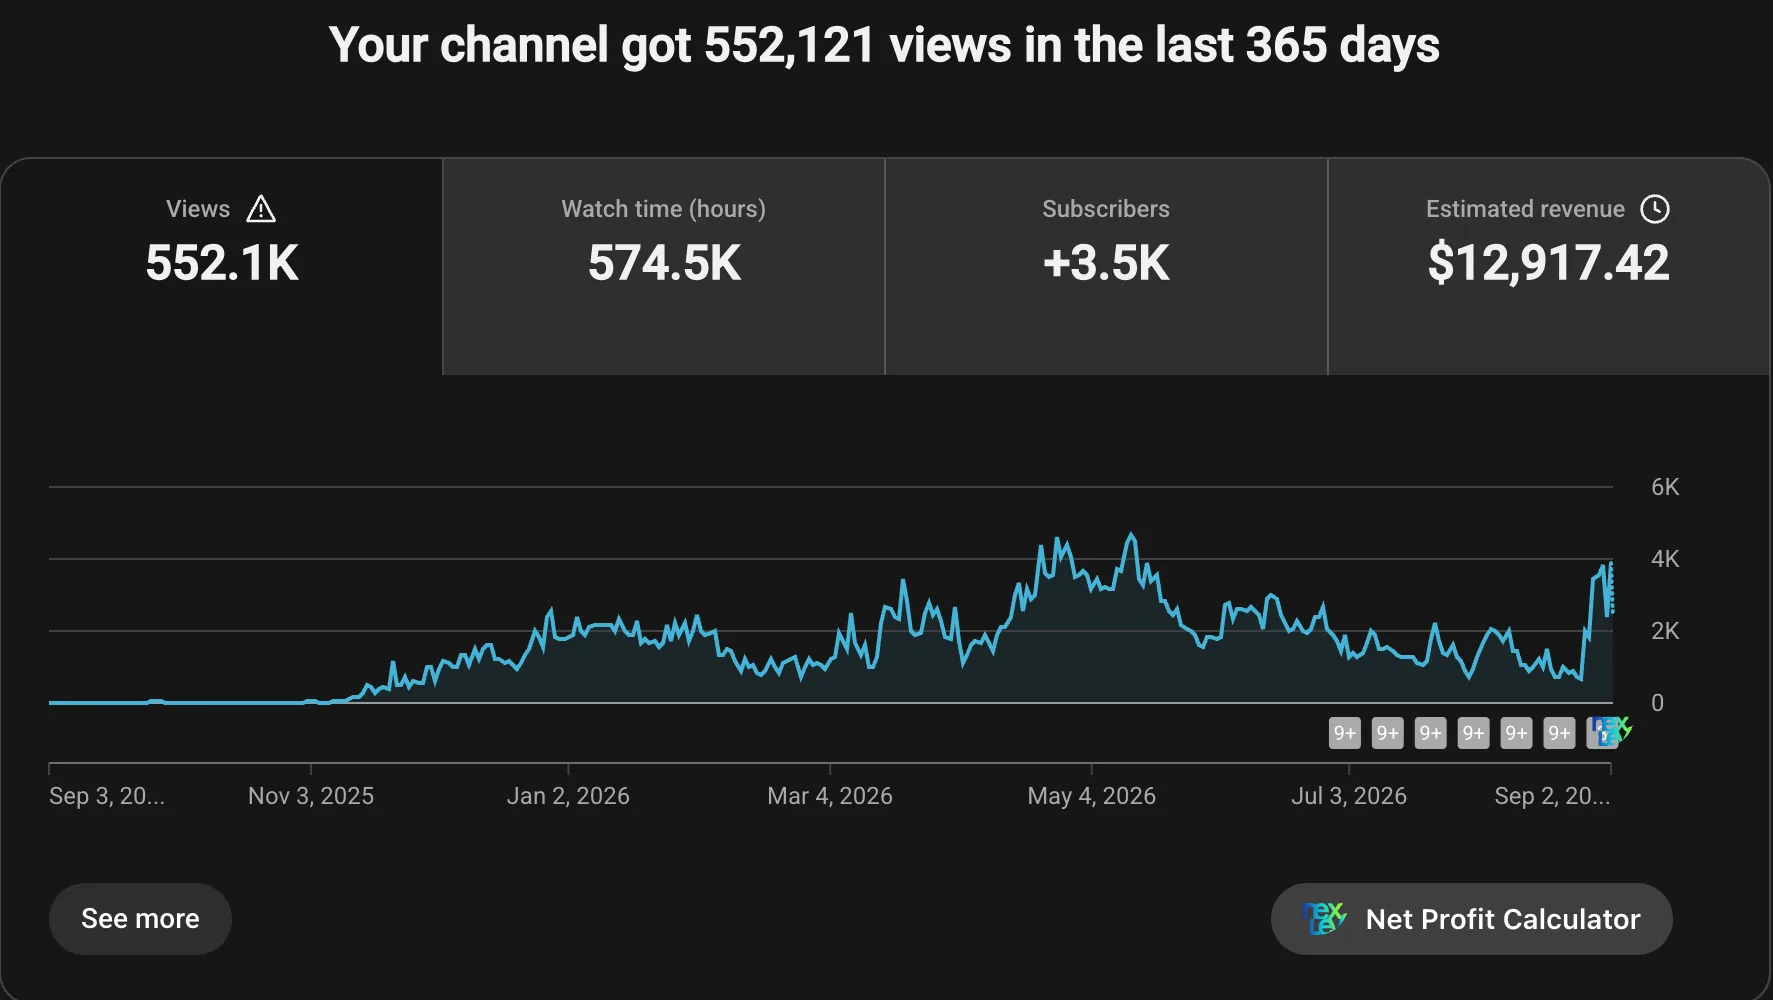Click the channel views headline text
The image size is (1773, 1000).
coord(884,46)
